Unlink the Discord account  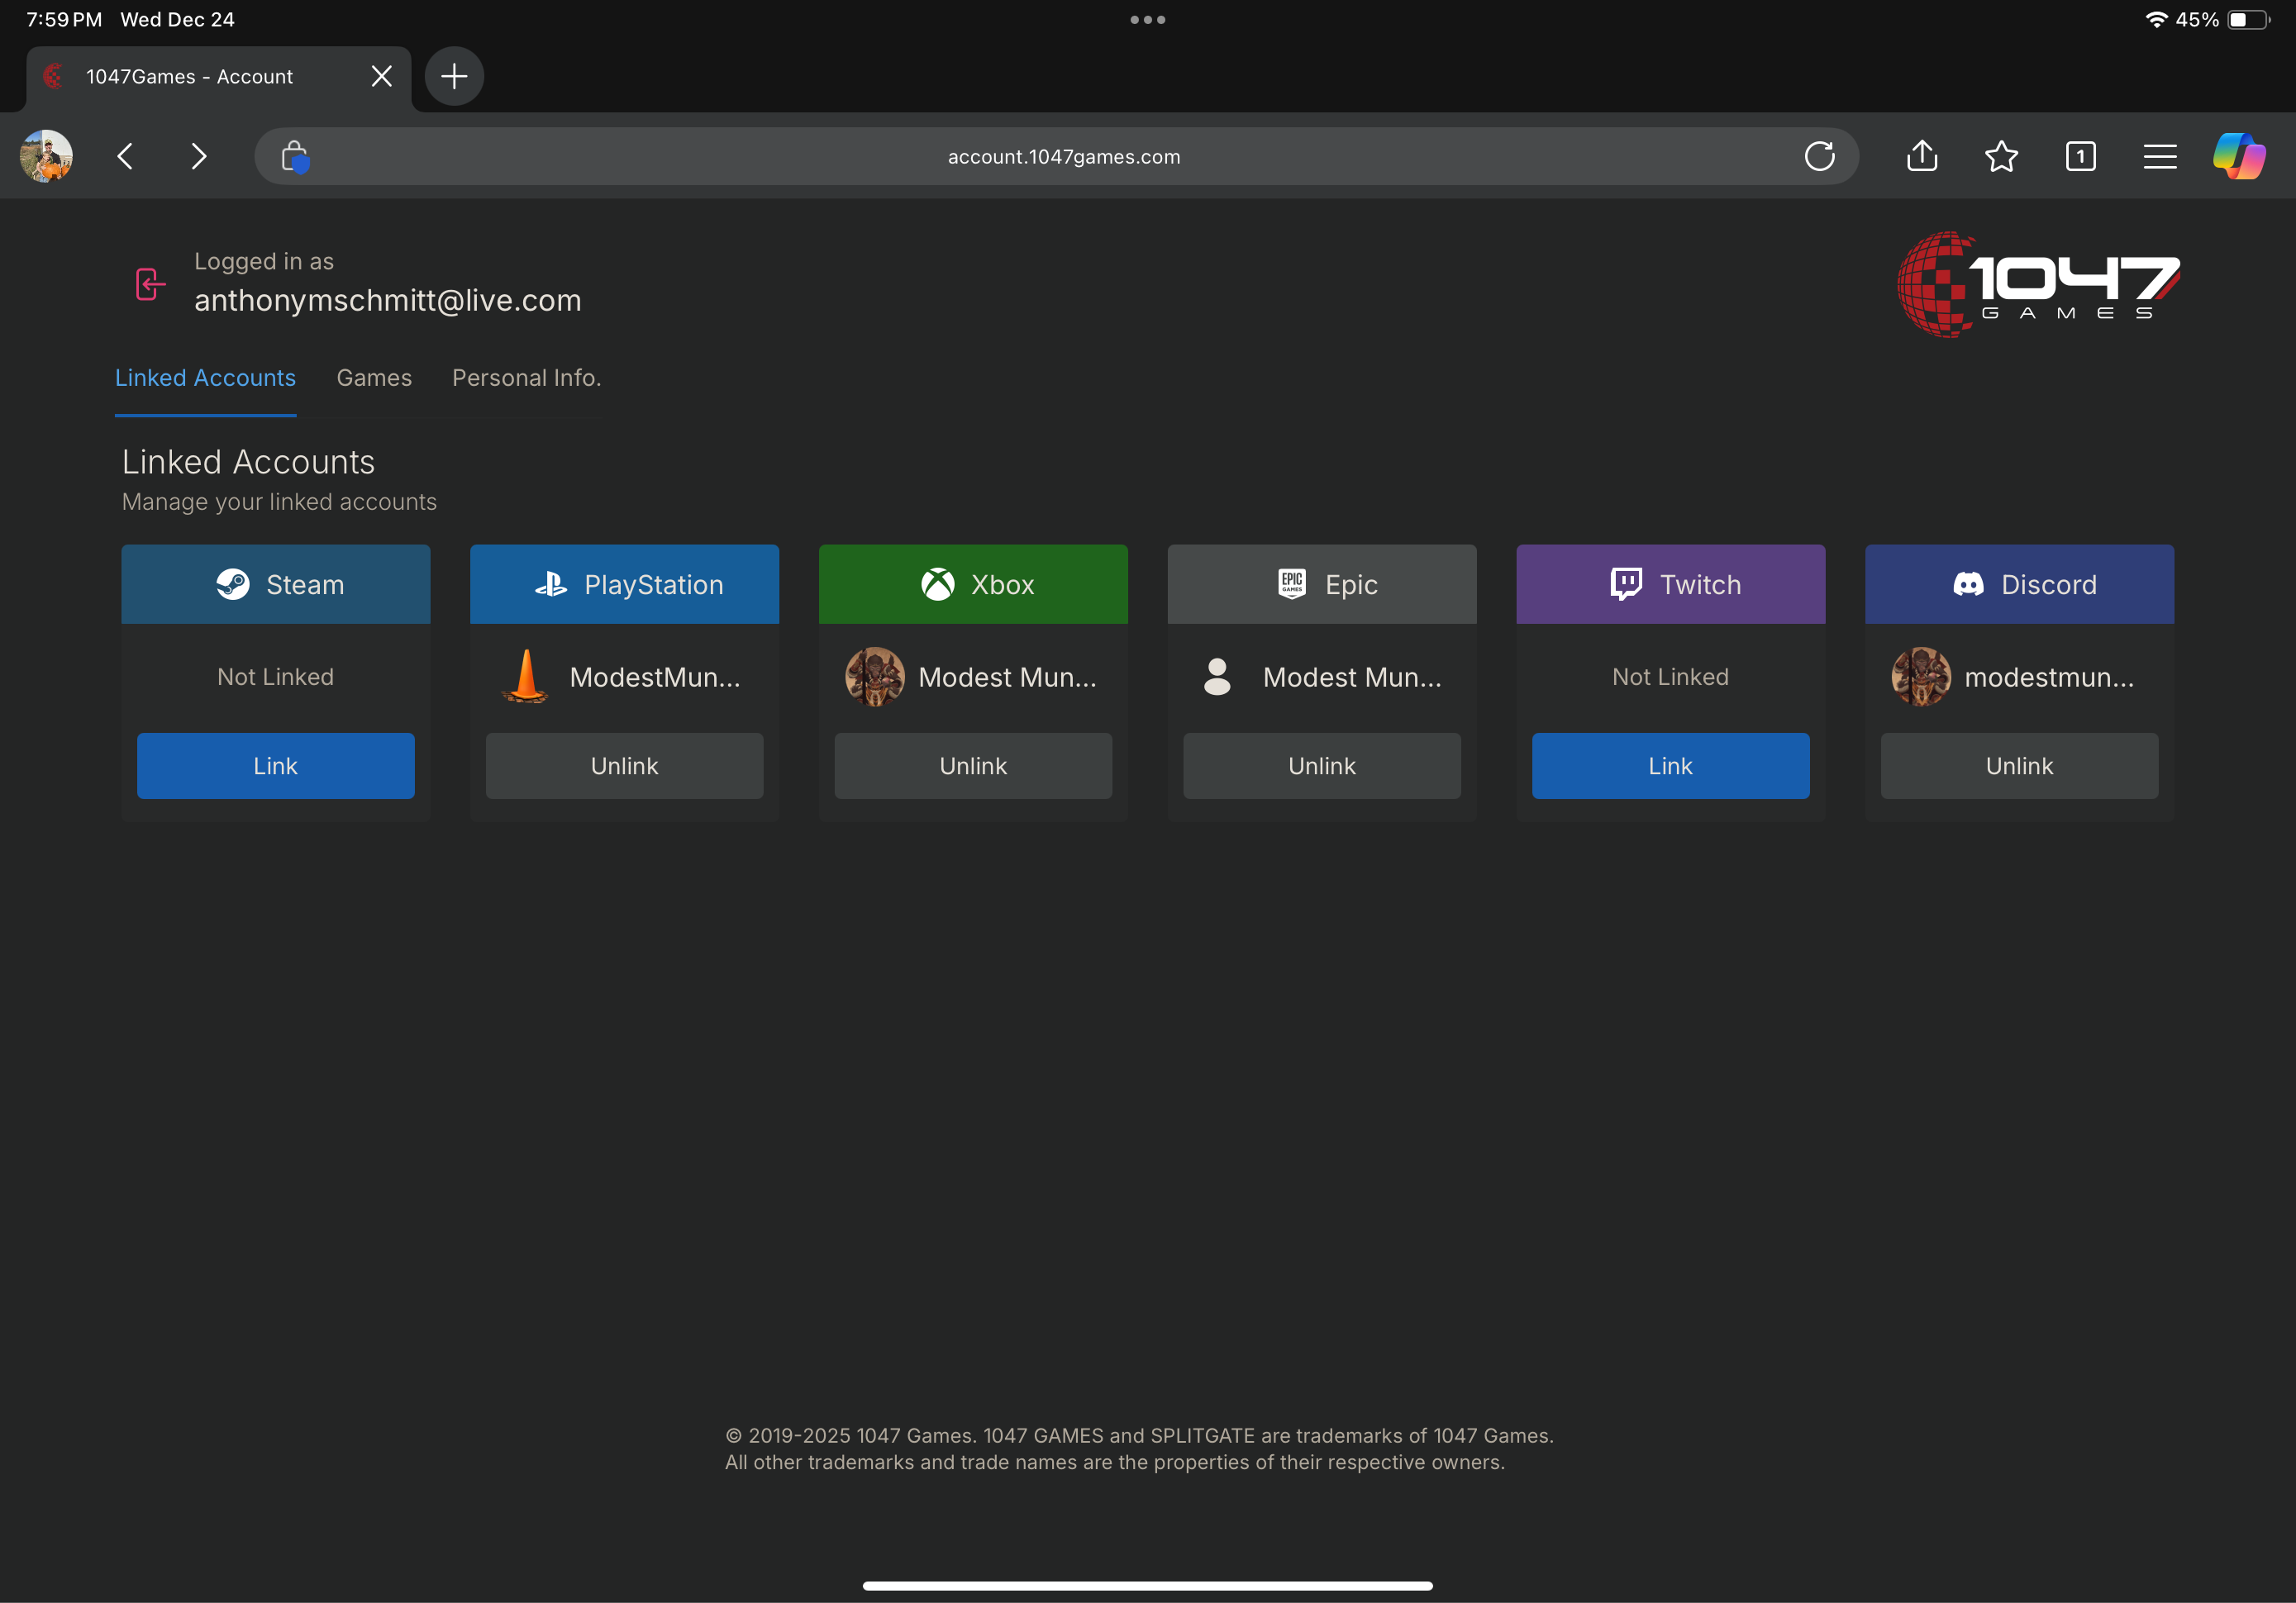point(2019,766)
